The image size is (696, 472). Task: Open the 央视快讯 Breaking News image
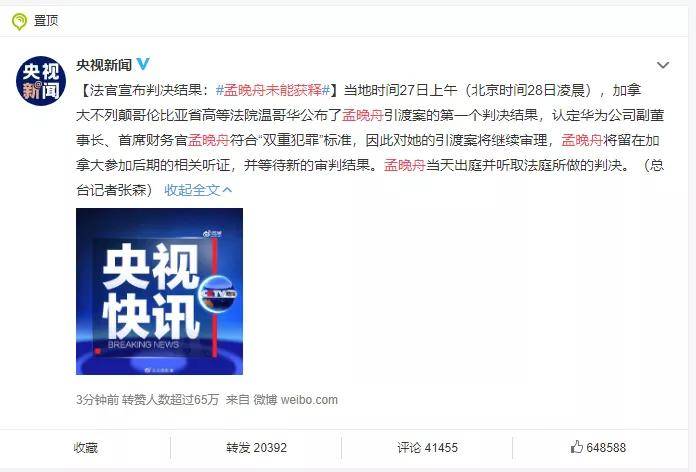159,291
